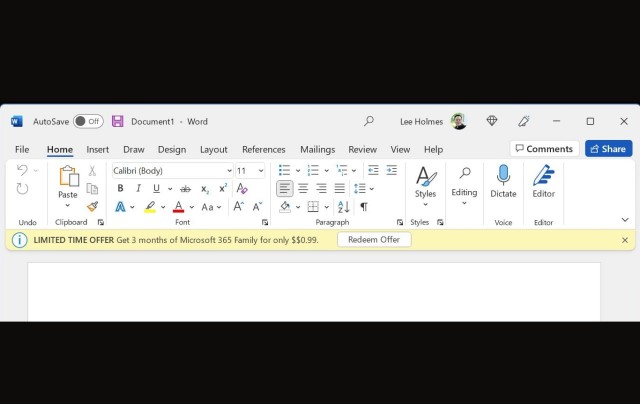The image size is (640, 404).
Task: Align text right
Action: [321, 188]
